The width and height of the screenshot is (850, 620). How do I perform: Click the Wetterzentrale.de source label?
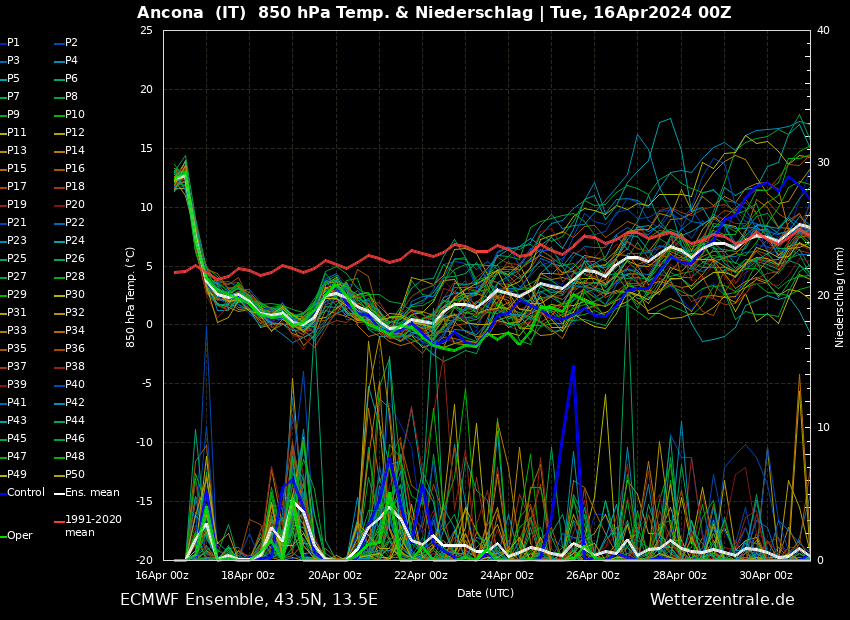pyautogui.click(x=722, y=600)
